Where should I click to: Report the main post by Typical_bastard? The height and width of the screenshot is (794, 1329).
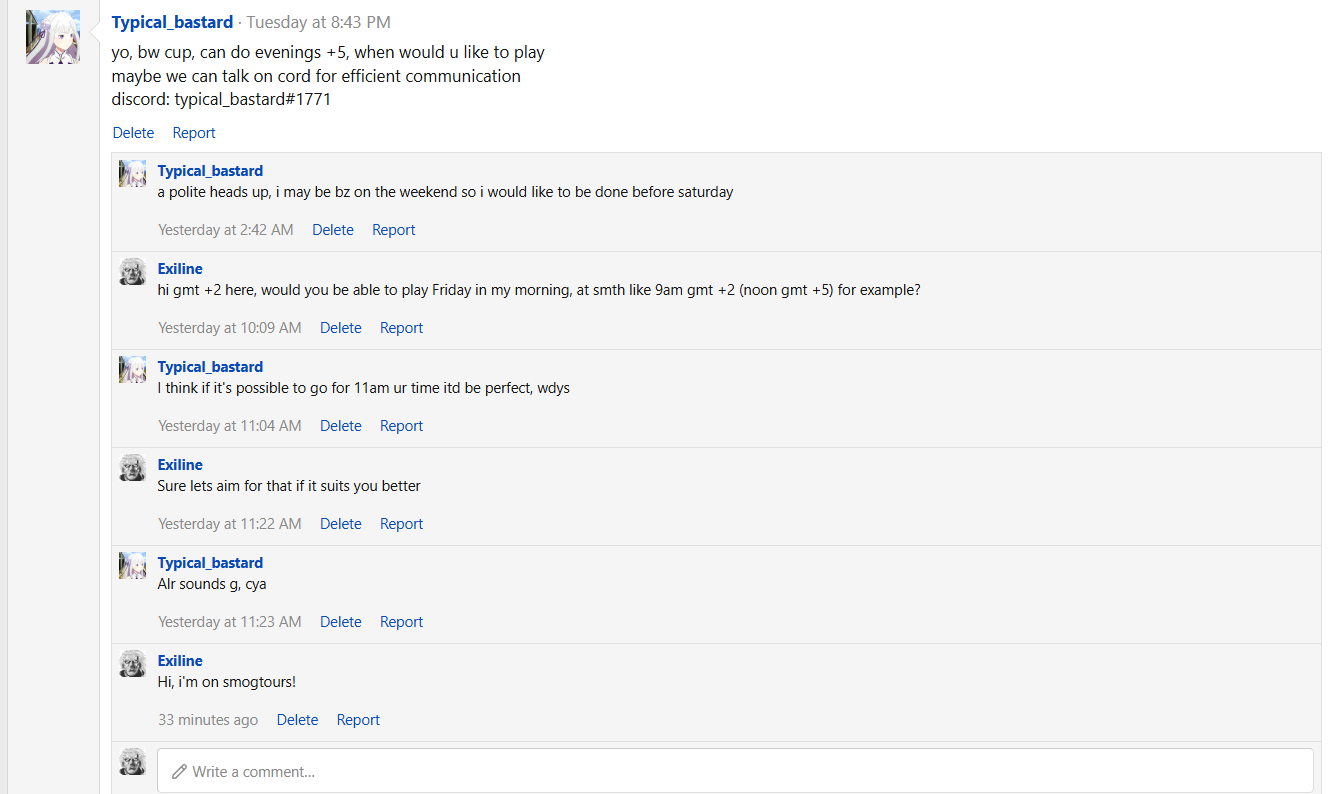(194, 133)
